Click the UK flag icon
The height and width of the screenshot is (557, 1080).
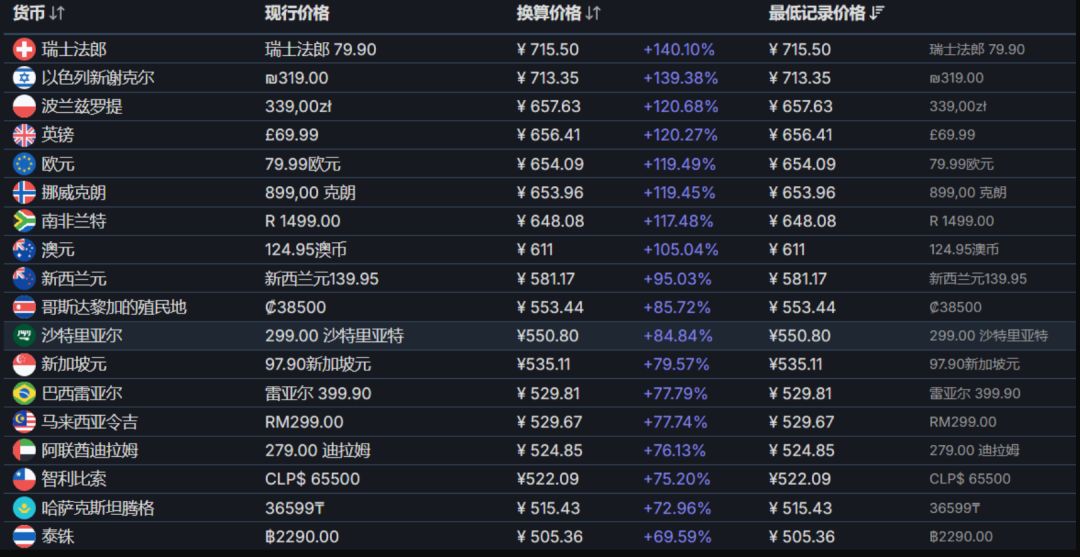pyautogui.click(x=24, y=135)
